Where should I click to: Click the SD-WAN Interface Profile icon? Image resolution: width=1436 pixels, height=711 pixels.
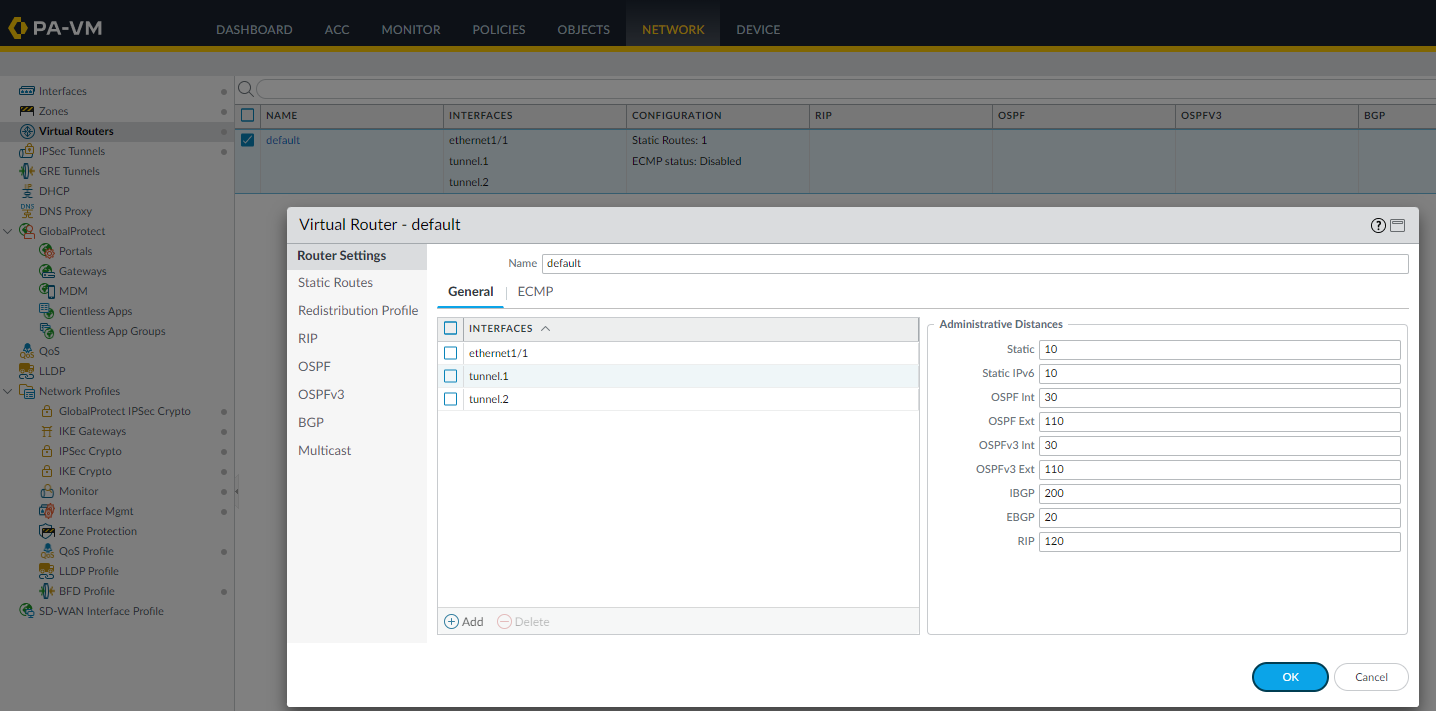pos(27,611)
